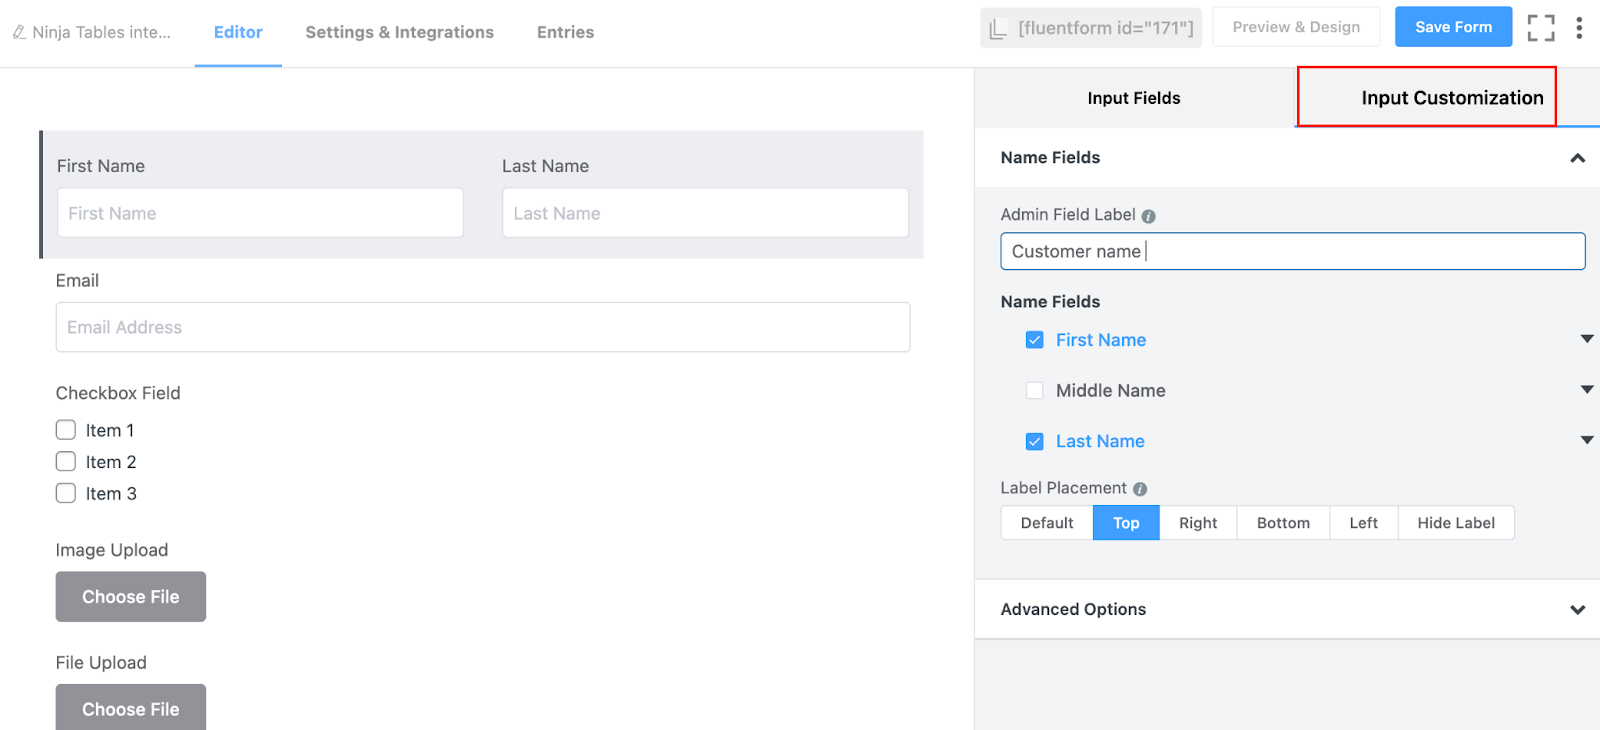
Task: Switch to the Settings & Integrations tab
Action: [x=399, y=32]
